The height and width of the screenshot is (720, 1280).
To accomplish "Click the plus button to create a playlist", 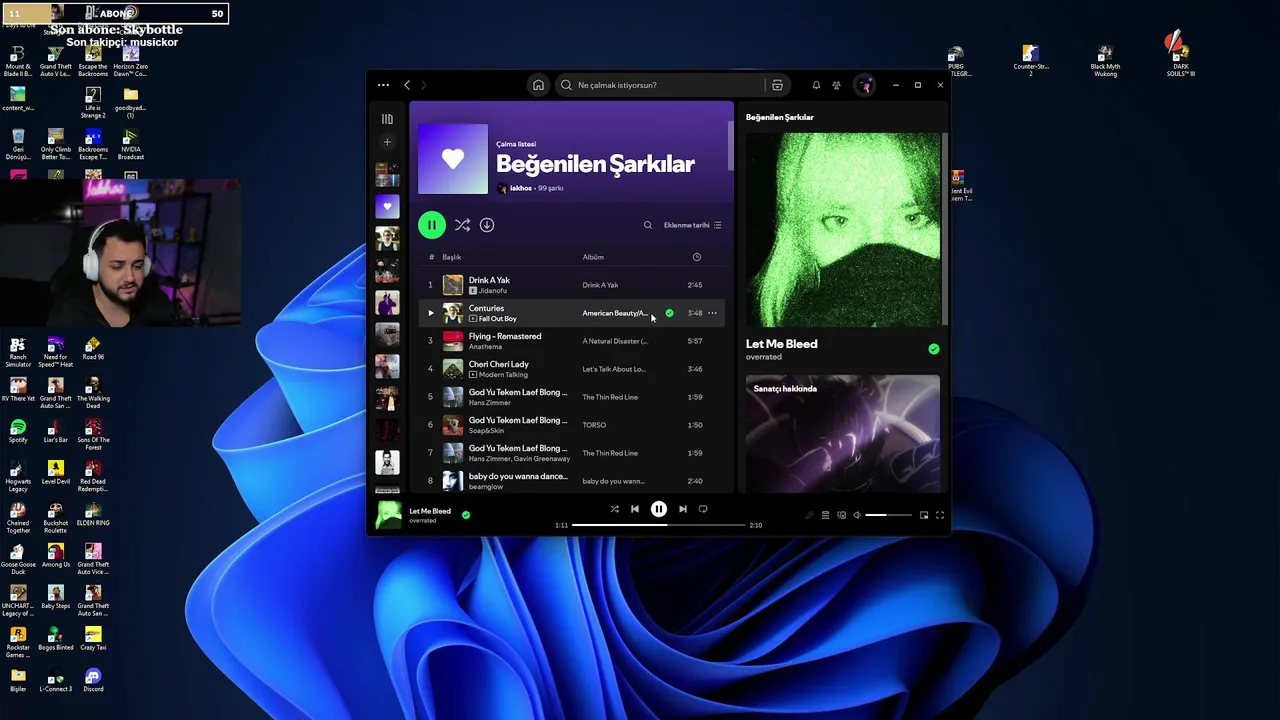I will click(387, 142).
